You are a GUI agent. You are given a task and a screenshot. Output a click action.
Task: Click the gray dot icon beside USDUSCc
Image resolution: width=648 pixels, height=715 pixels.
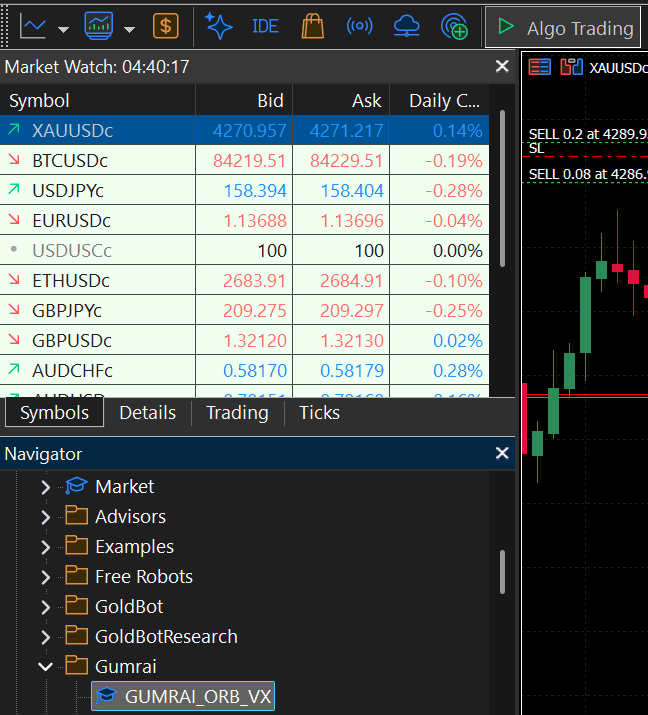[x=14, y=249]
